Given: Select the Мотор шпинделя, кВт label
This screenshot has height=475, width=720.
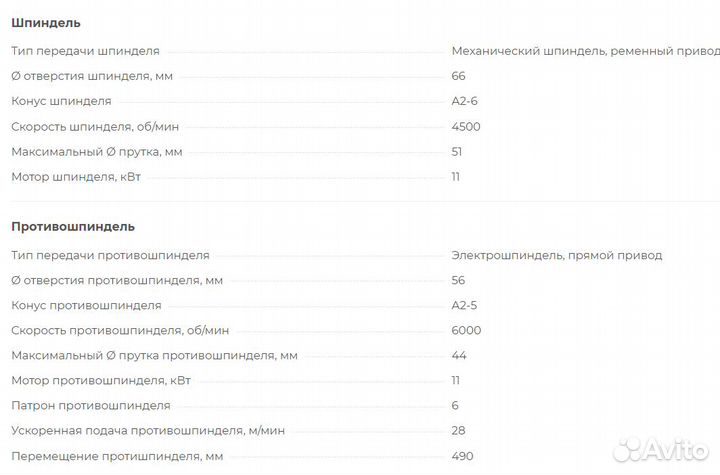Looking at the screenshot, I should click(84, 177).
